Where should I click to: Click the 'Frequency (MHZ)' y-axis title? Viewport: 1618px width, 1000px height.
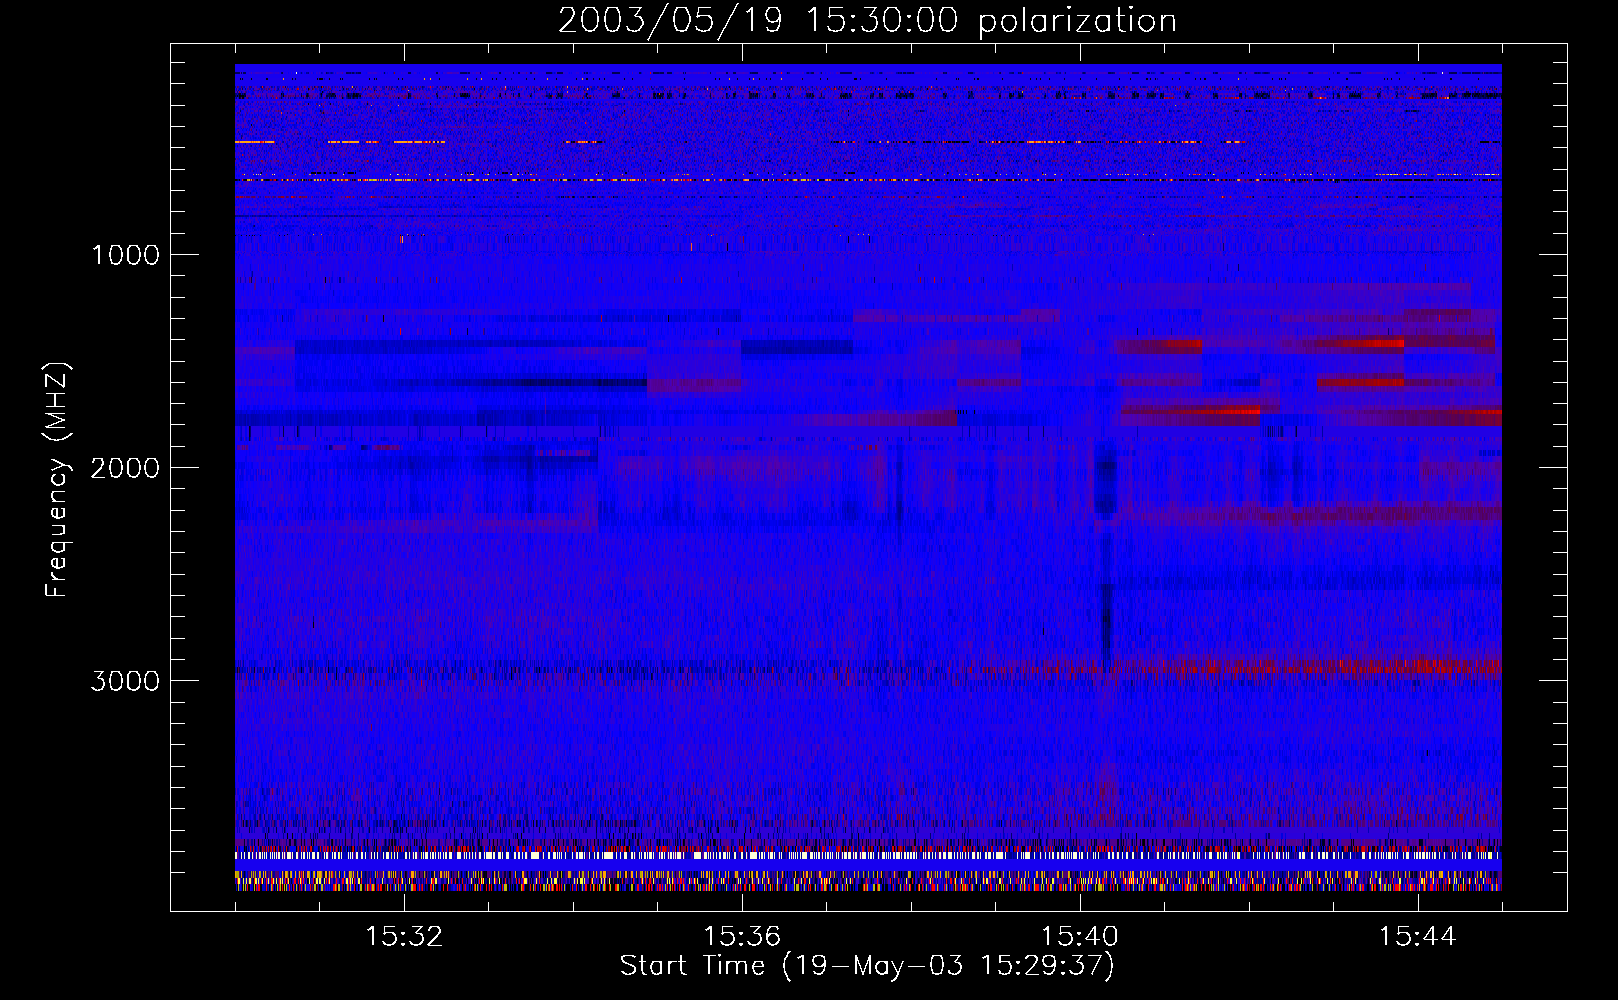point(57,480)
